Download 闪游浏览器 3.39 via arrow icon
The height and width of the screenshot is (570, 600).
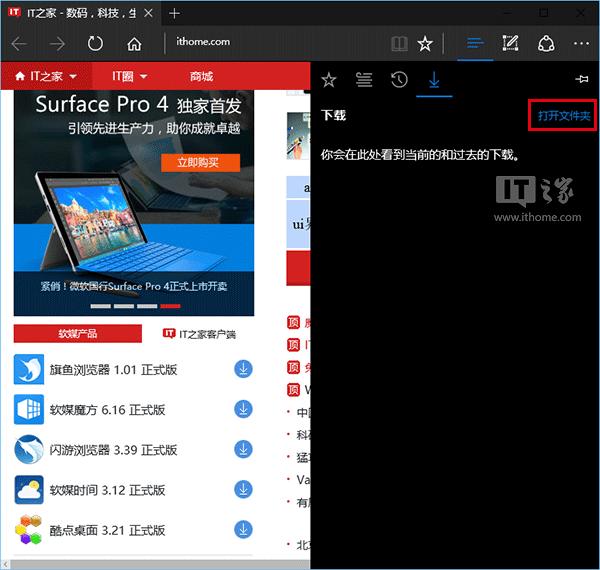tap(243, 449)
